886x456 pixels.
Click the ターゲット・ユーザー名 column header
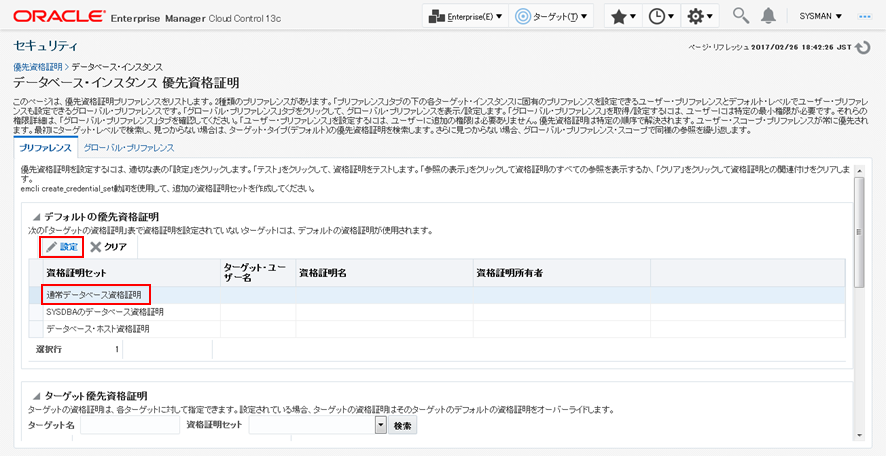(x=258, y=273)
